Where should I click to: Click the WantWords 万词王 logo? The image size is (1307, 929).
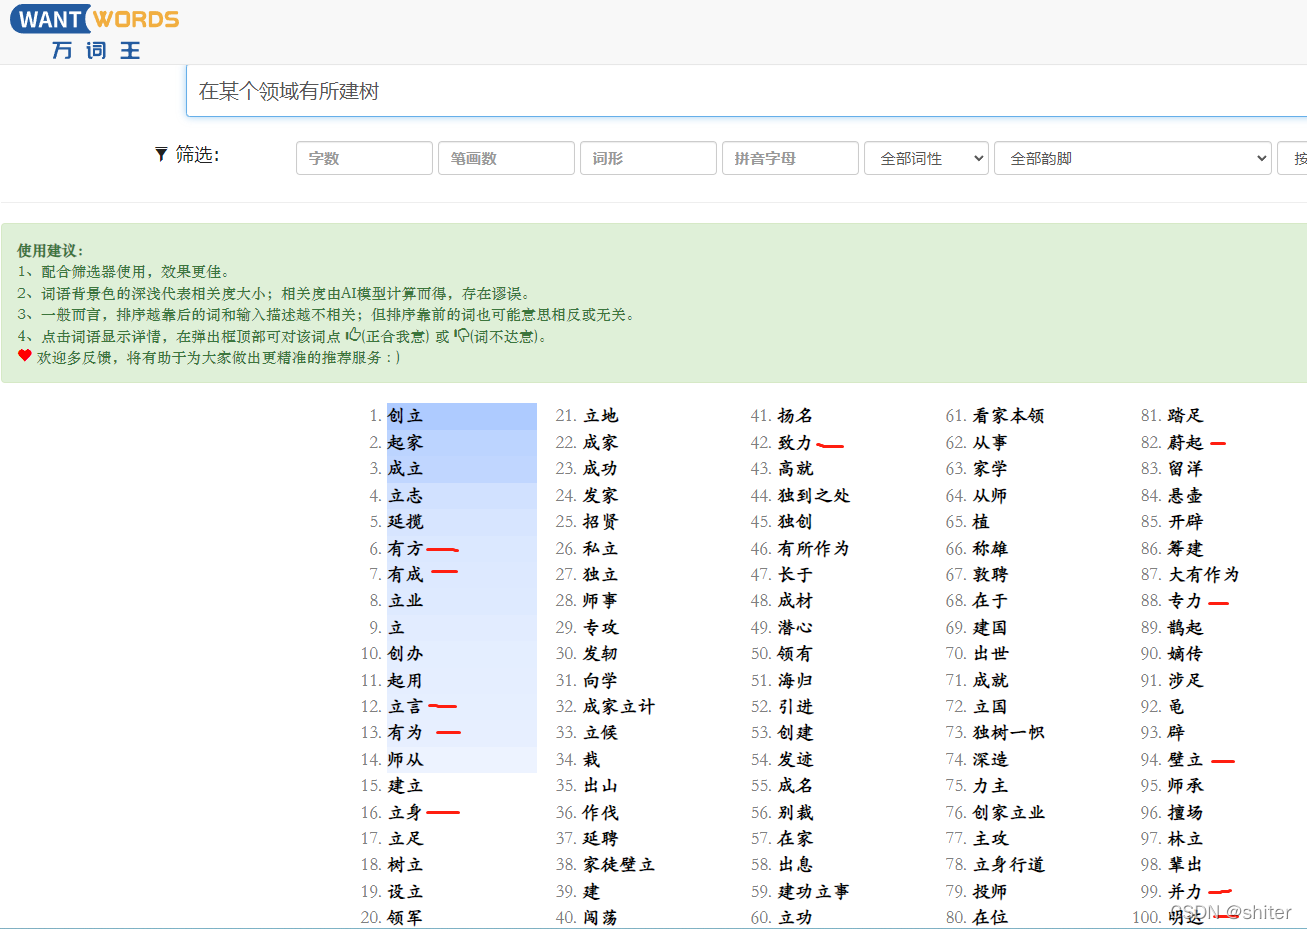coord(95,31)
